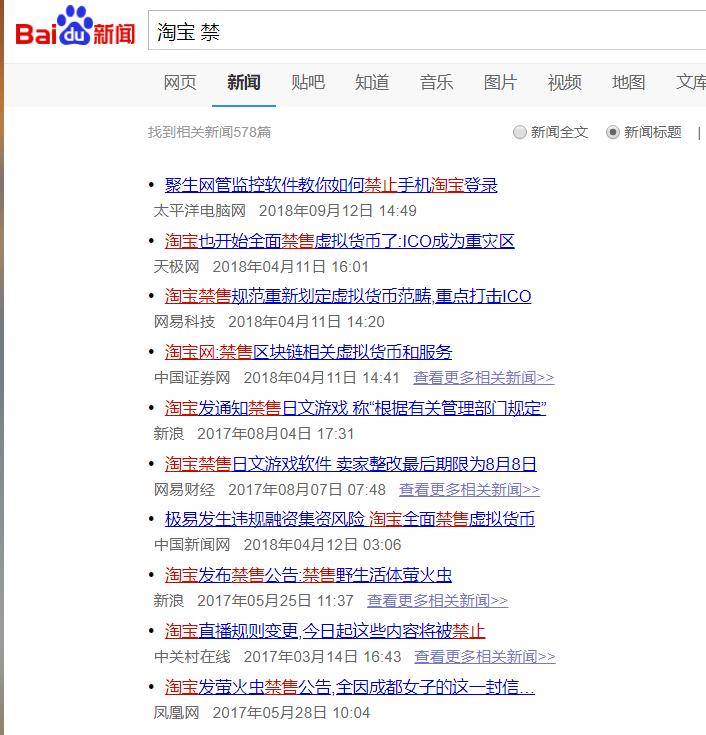Open article 淘宝直播规则变更
This screenshot has width=706, height=735.
325,631
